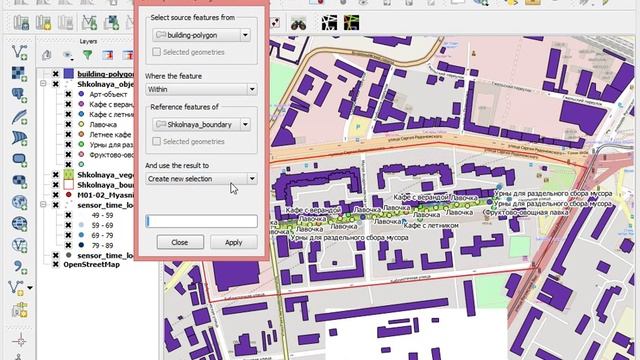Toggle visibility checkbox for Лавочка
This screenshot has height=360, width=640.
68,124
